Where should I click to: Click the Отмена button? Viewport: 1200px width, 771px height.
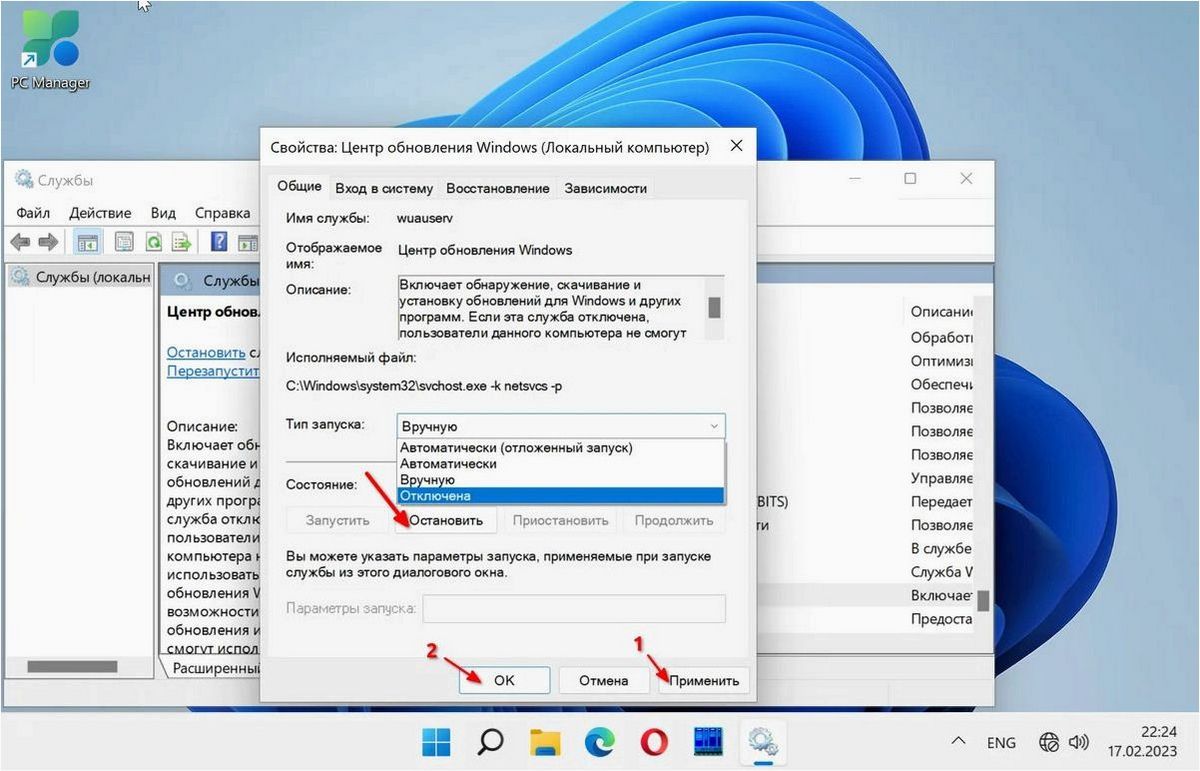tap(604, 680)
